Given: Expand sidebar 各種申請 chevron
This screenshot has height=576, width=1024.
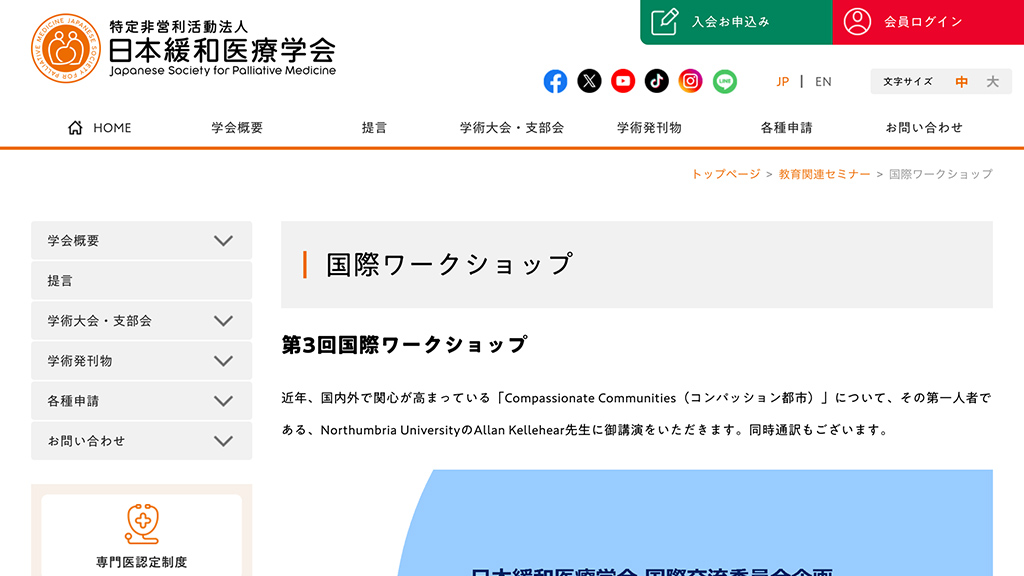Looking at the screenshot, I should [223, 401].
